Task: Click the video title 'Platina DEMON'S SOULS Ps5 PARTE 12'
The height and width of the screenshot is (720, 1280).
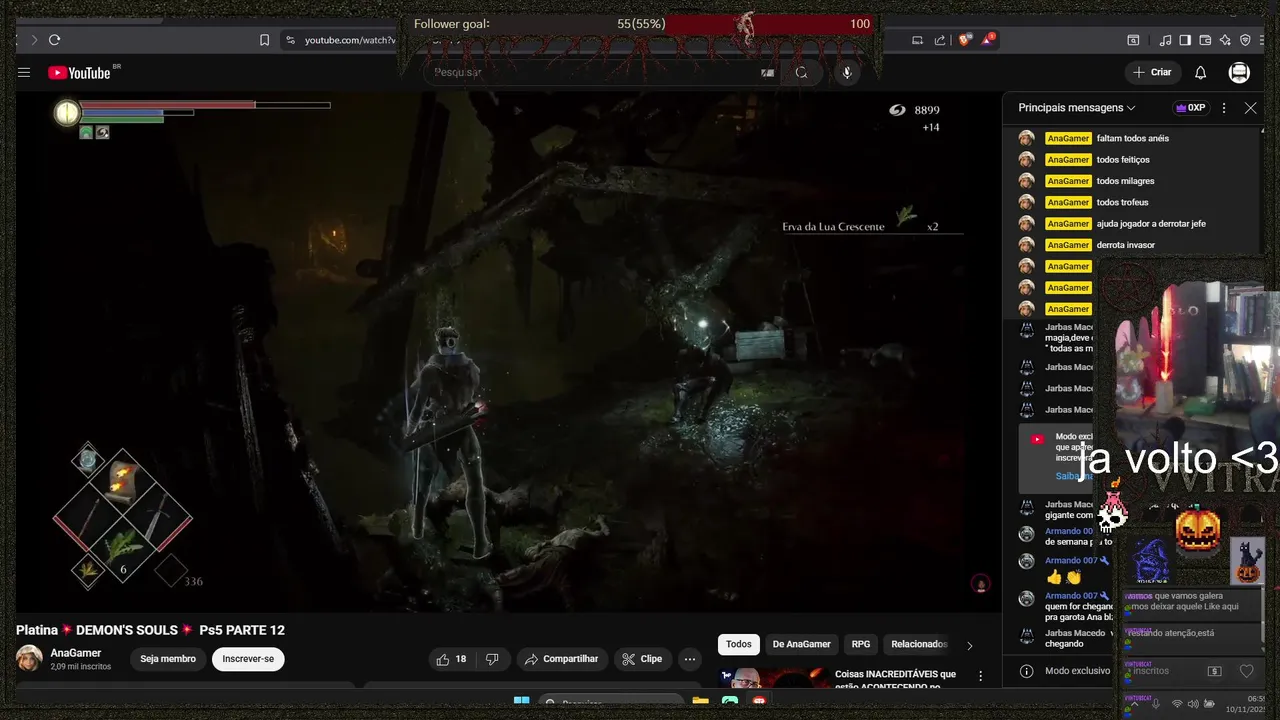Action: (150, 630)
